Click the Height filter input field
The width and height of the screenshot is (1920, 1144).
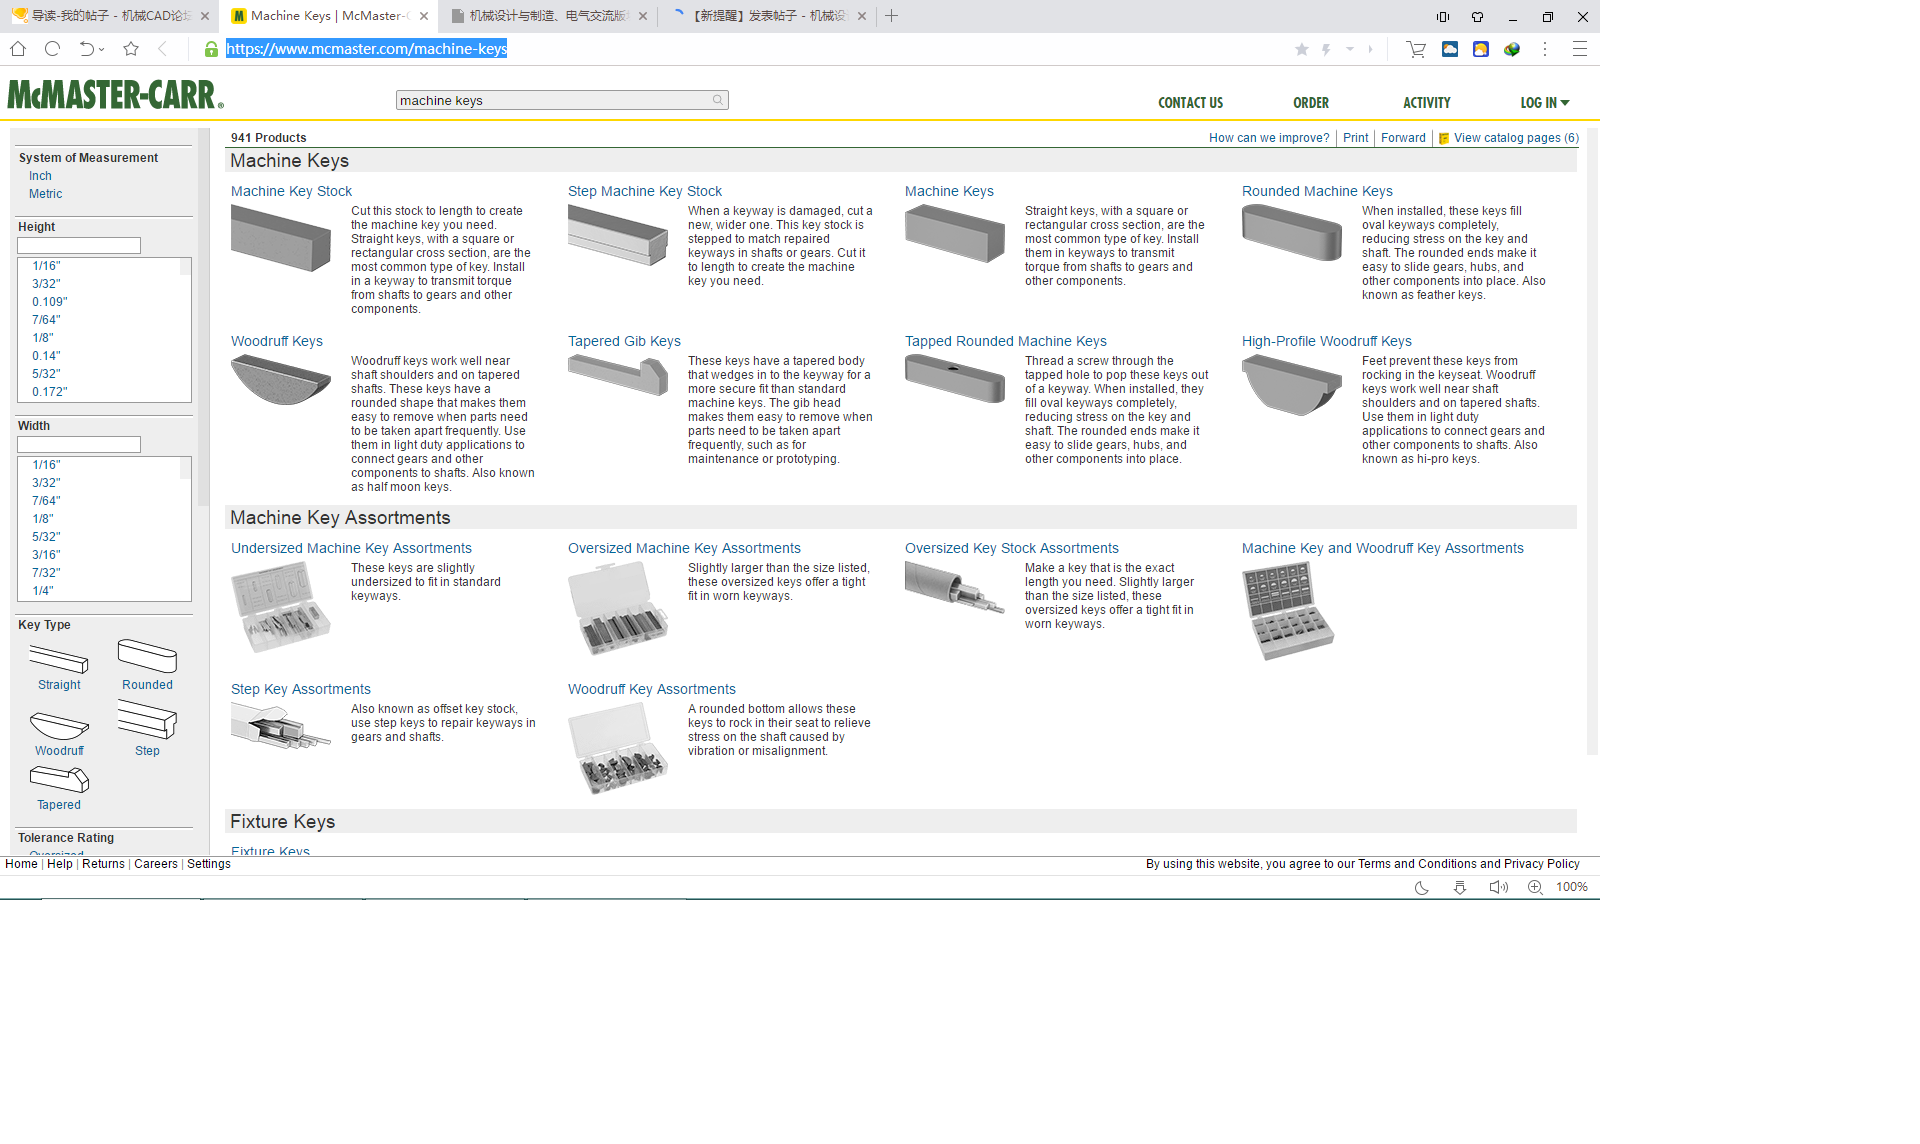pyautogui.click(x=79, y=246)
